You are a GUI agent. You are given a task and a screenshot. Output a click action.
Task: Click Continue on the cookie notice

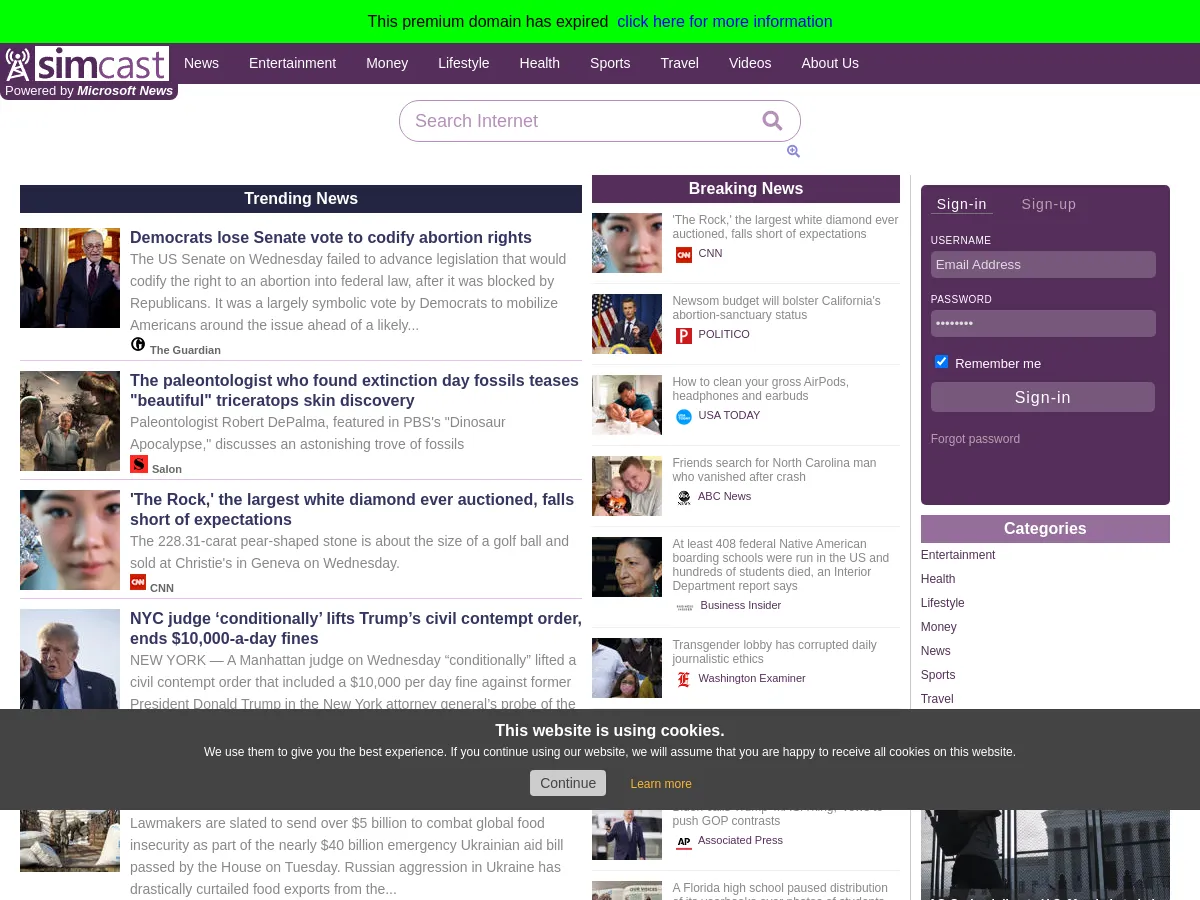tap(568, 783)
